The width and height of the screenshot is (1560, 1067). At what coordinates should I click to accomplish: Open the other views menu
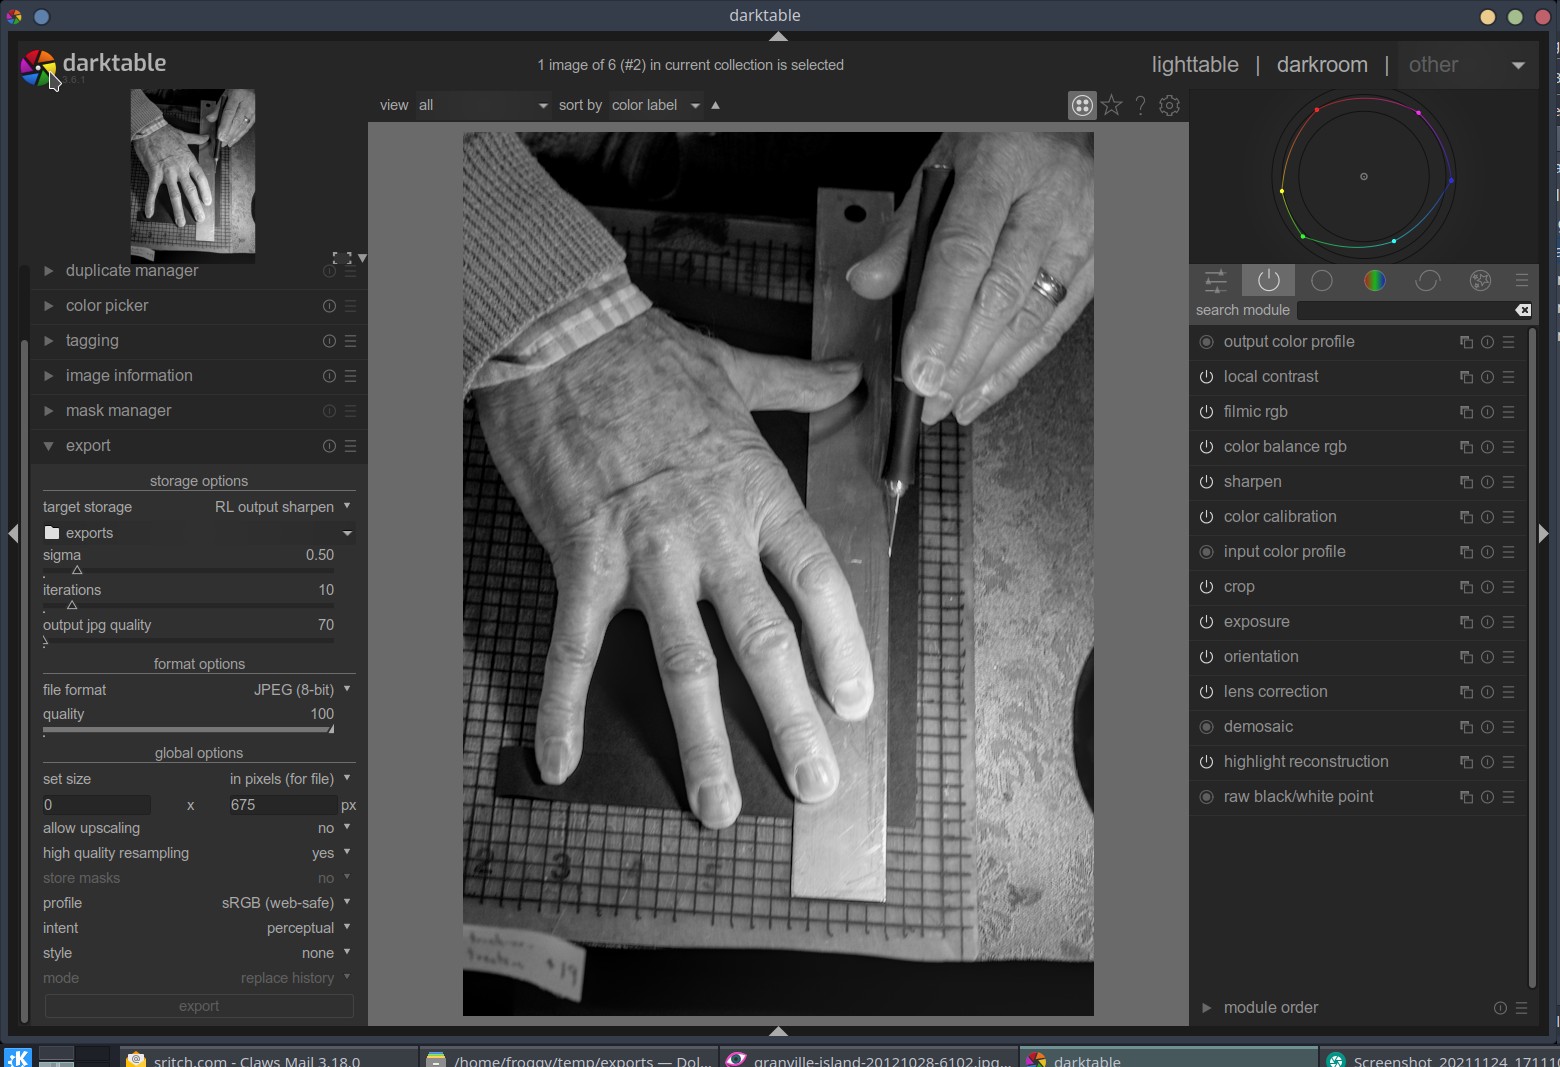(x=1467, y=65)
